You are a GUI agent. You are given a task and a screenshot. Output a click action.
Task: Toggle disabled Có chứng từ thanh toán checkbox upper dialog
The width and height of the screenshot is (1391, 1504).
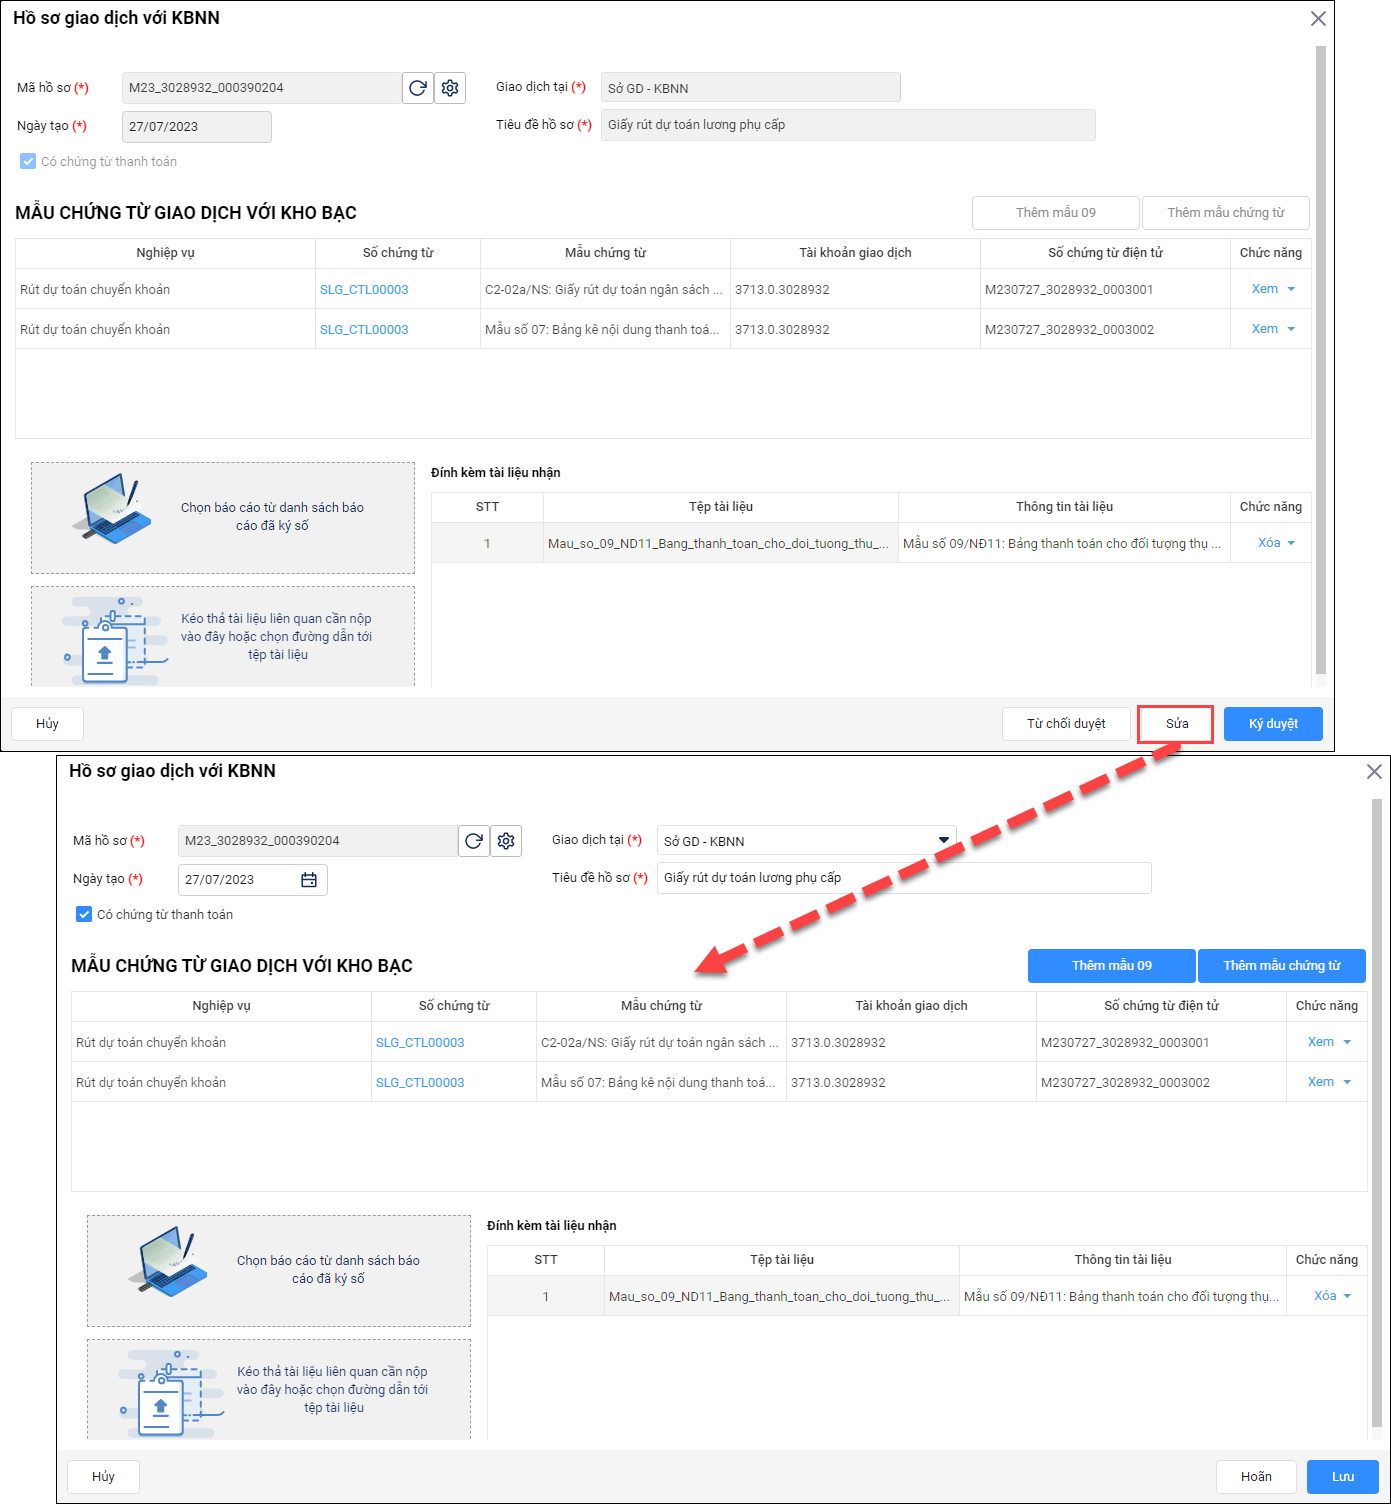click(x=28, y=161)
